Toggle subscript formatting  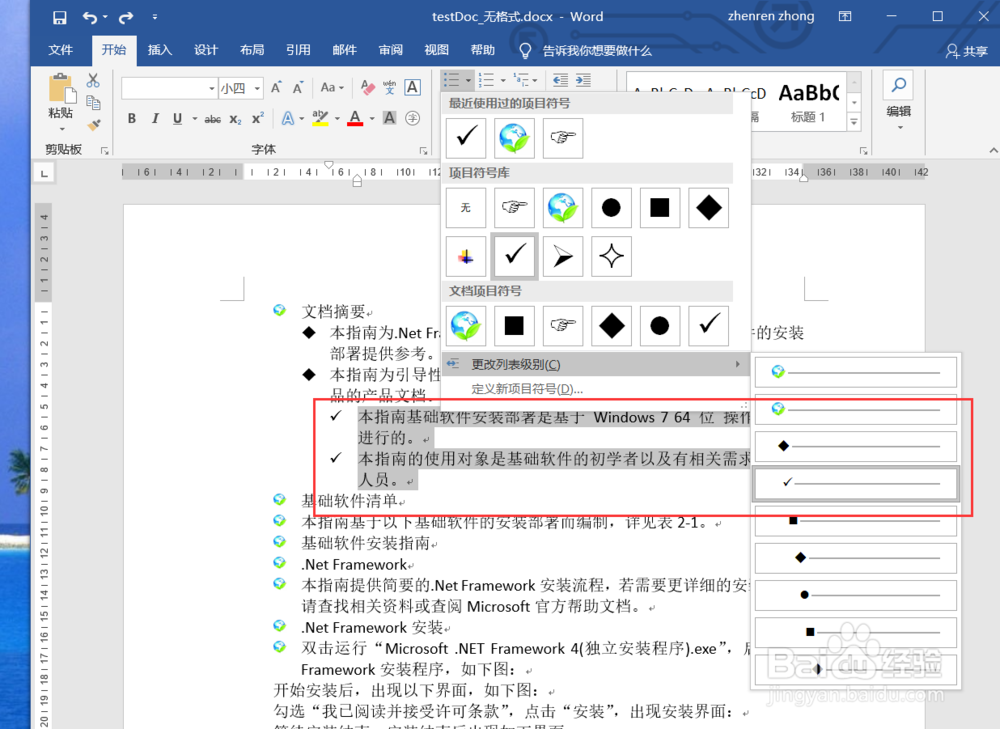click(235, 119)
